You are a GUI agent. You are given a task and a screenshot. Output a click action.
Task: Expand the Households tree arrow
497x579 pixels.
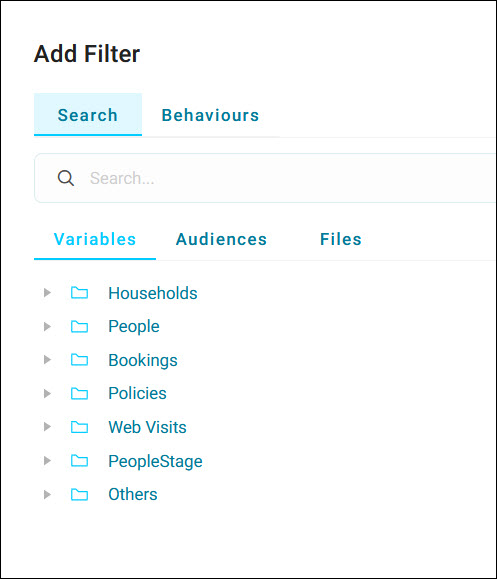[x=47, y=293]
